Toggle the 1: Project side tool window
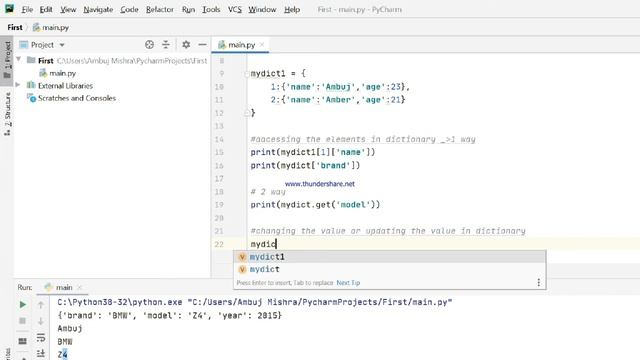Screen dimensions: 640x360 [7, 60]
